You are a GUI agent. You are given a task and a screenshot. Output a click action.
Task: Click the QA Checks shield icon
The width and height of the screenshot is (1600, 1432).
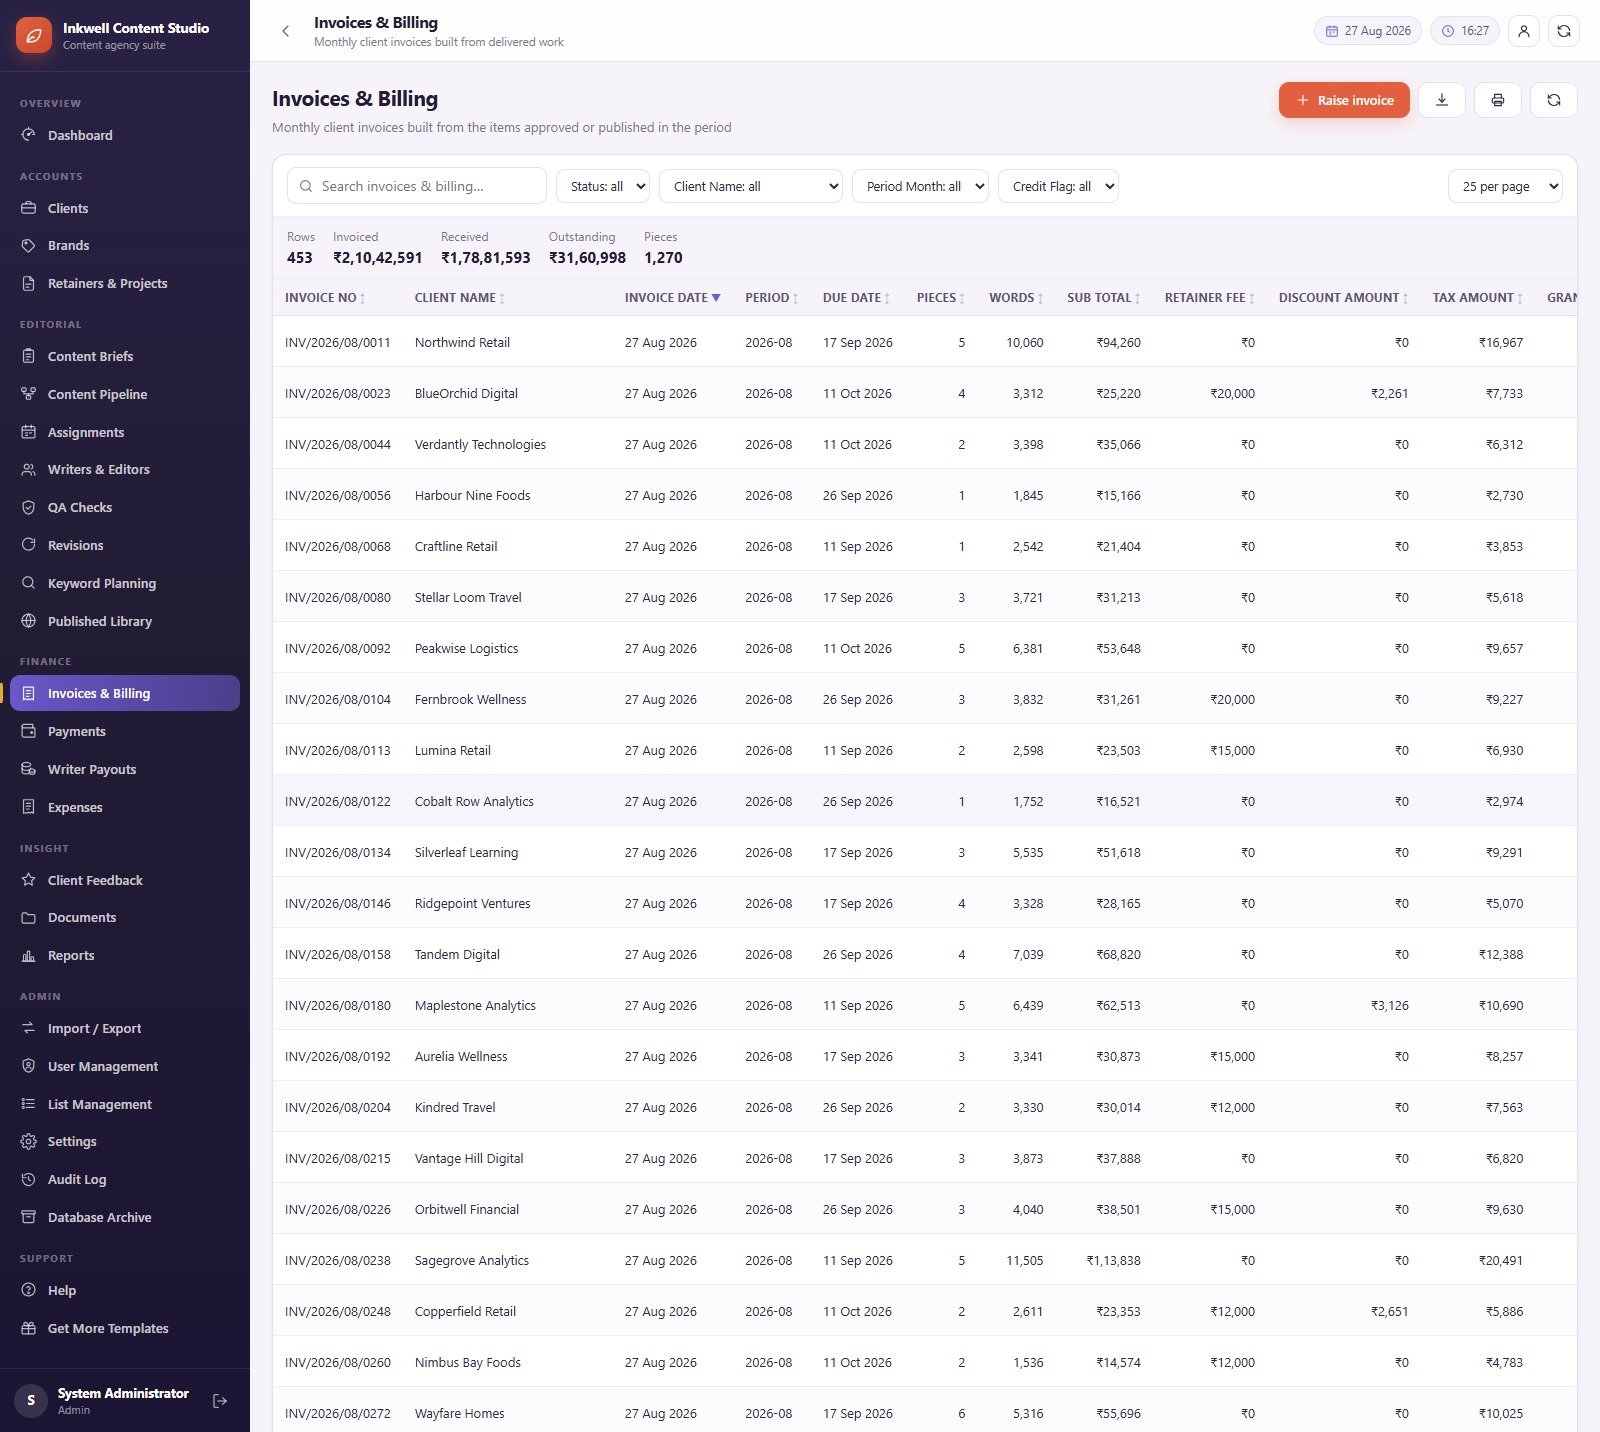click(x=29, y=507)
